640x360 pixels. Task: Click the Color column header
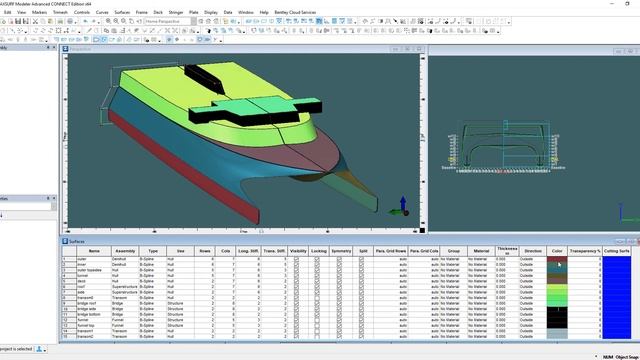557,251
